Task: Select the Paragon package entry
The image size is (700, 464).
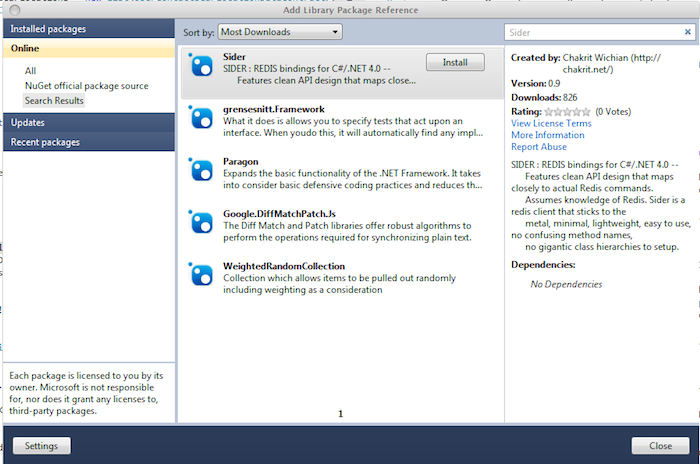Action: tap(342, 173)
